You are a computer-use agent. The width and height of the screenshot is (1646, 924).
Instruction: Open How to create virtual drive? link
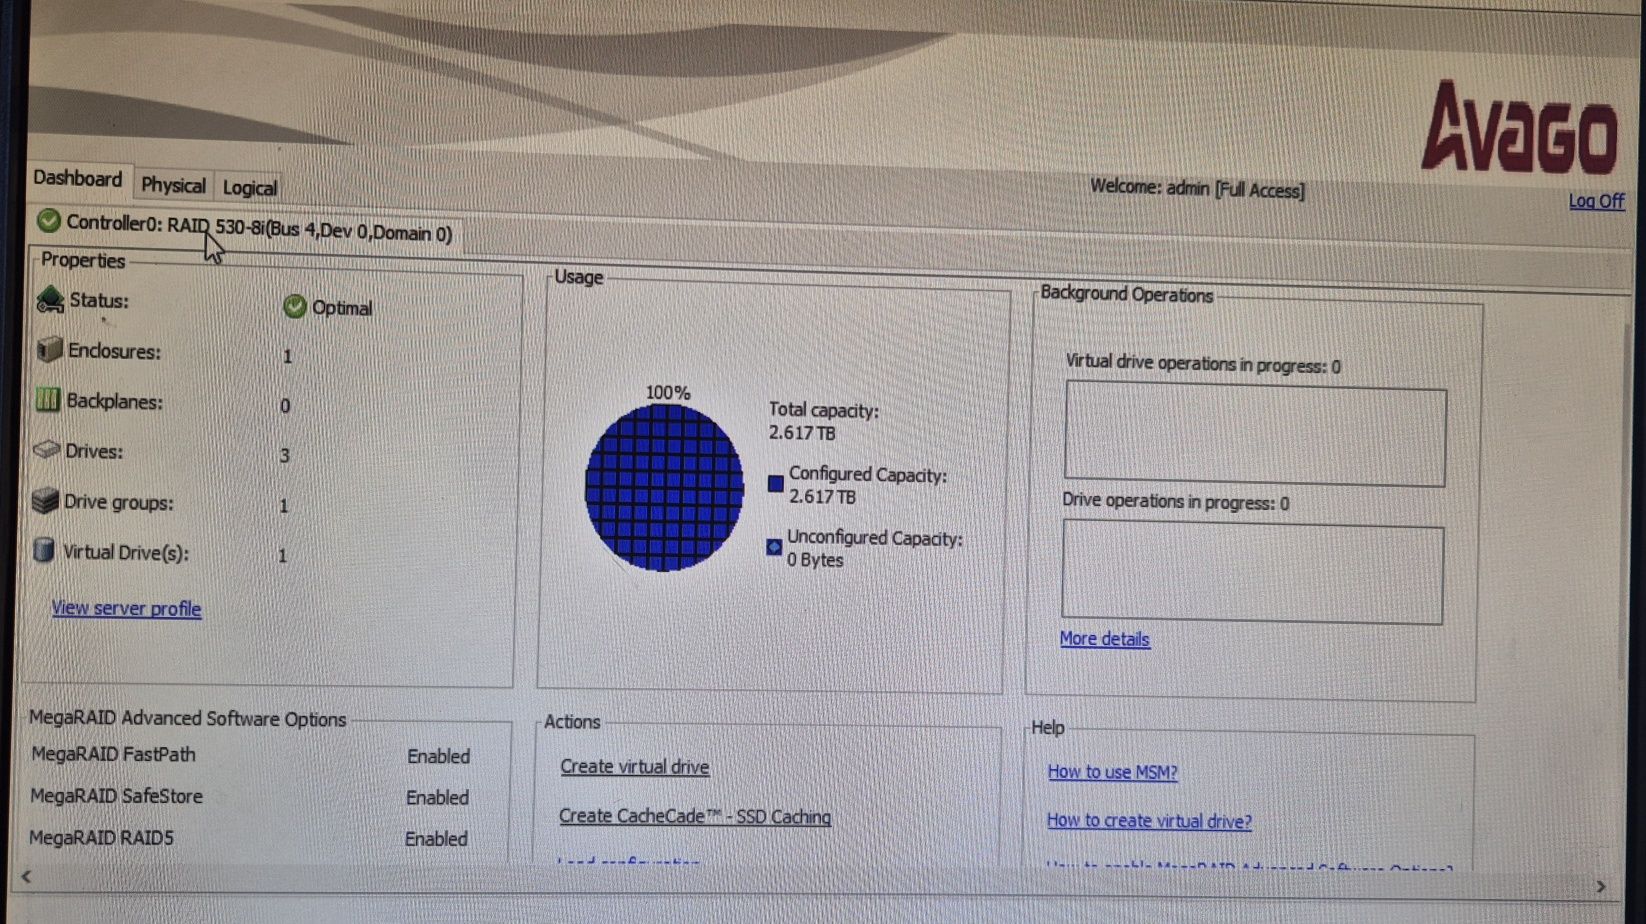[1149, 821]
